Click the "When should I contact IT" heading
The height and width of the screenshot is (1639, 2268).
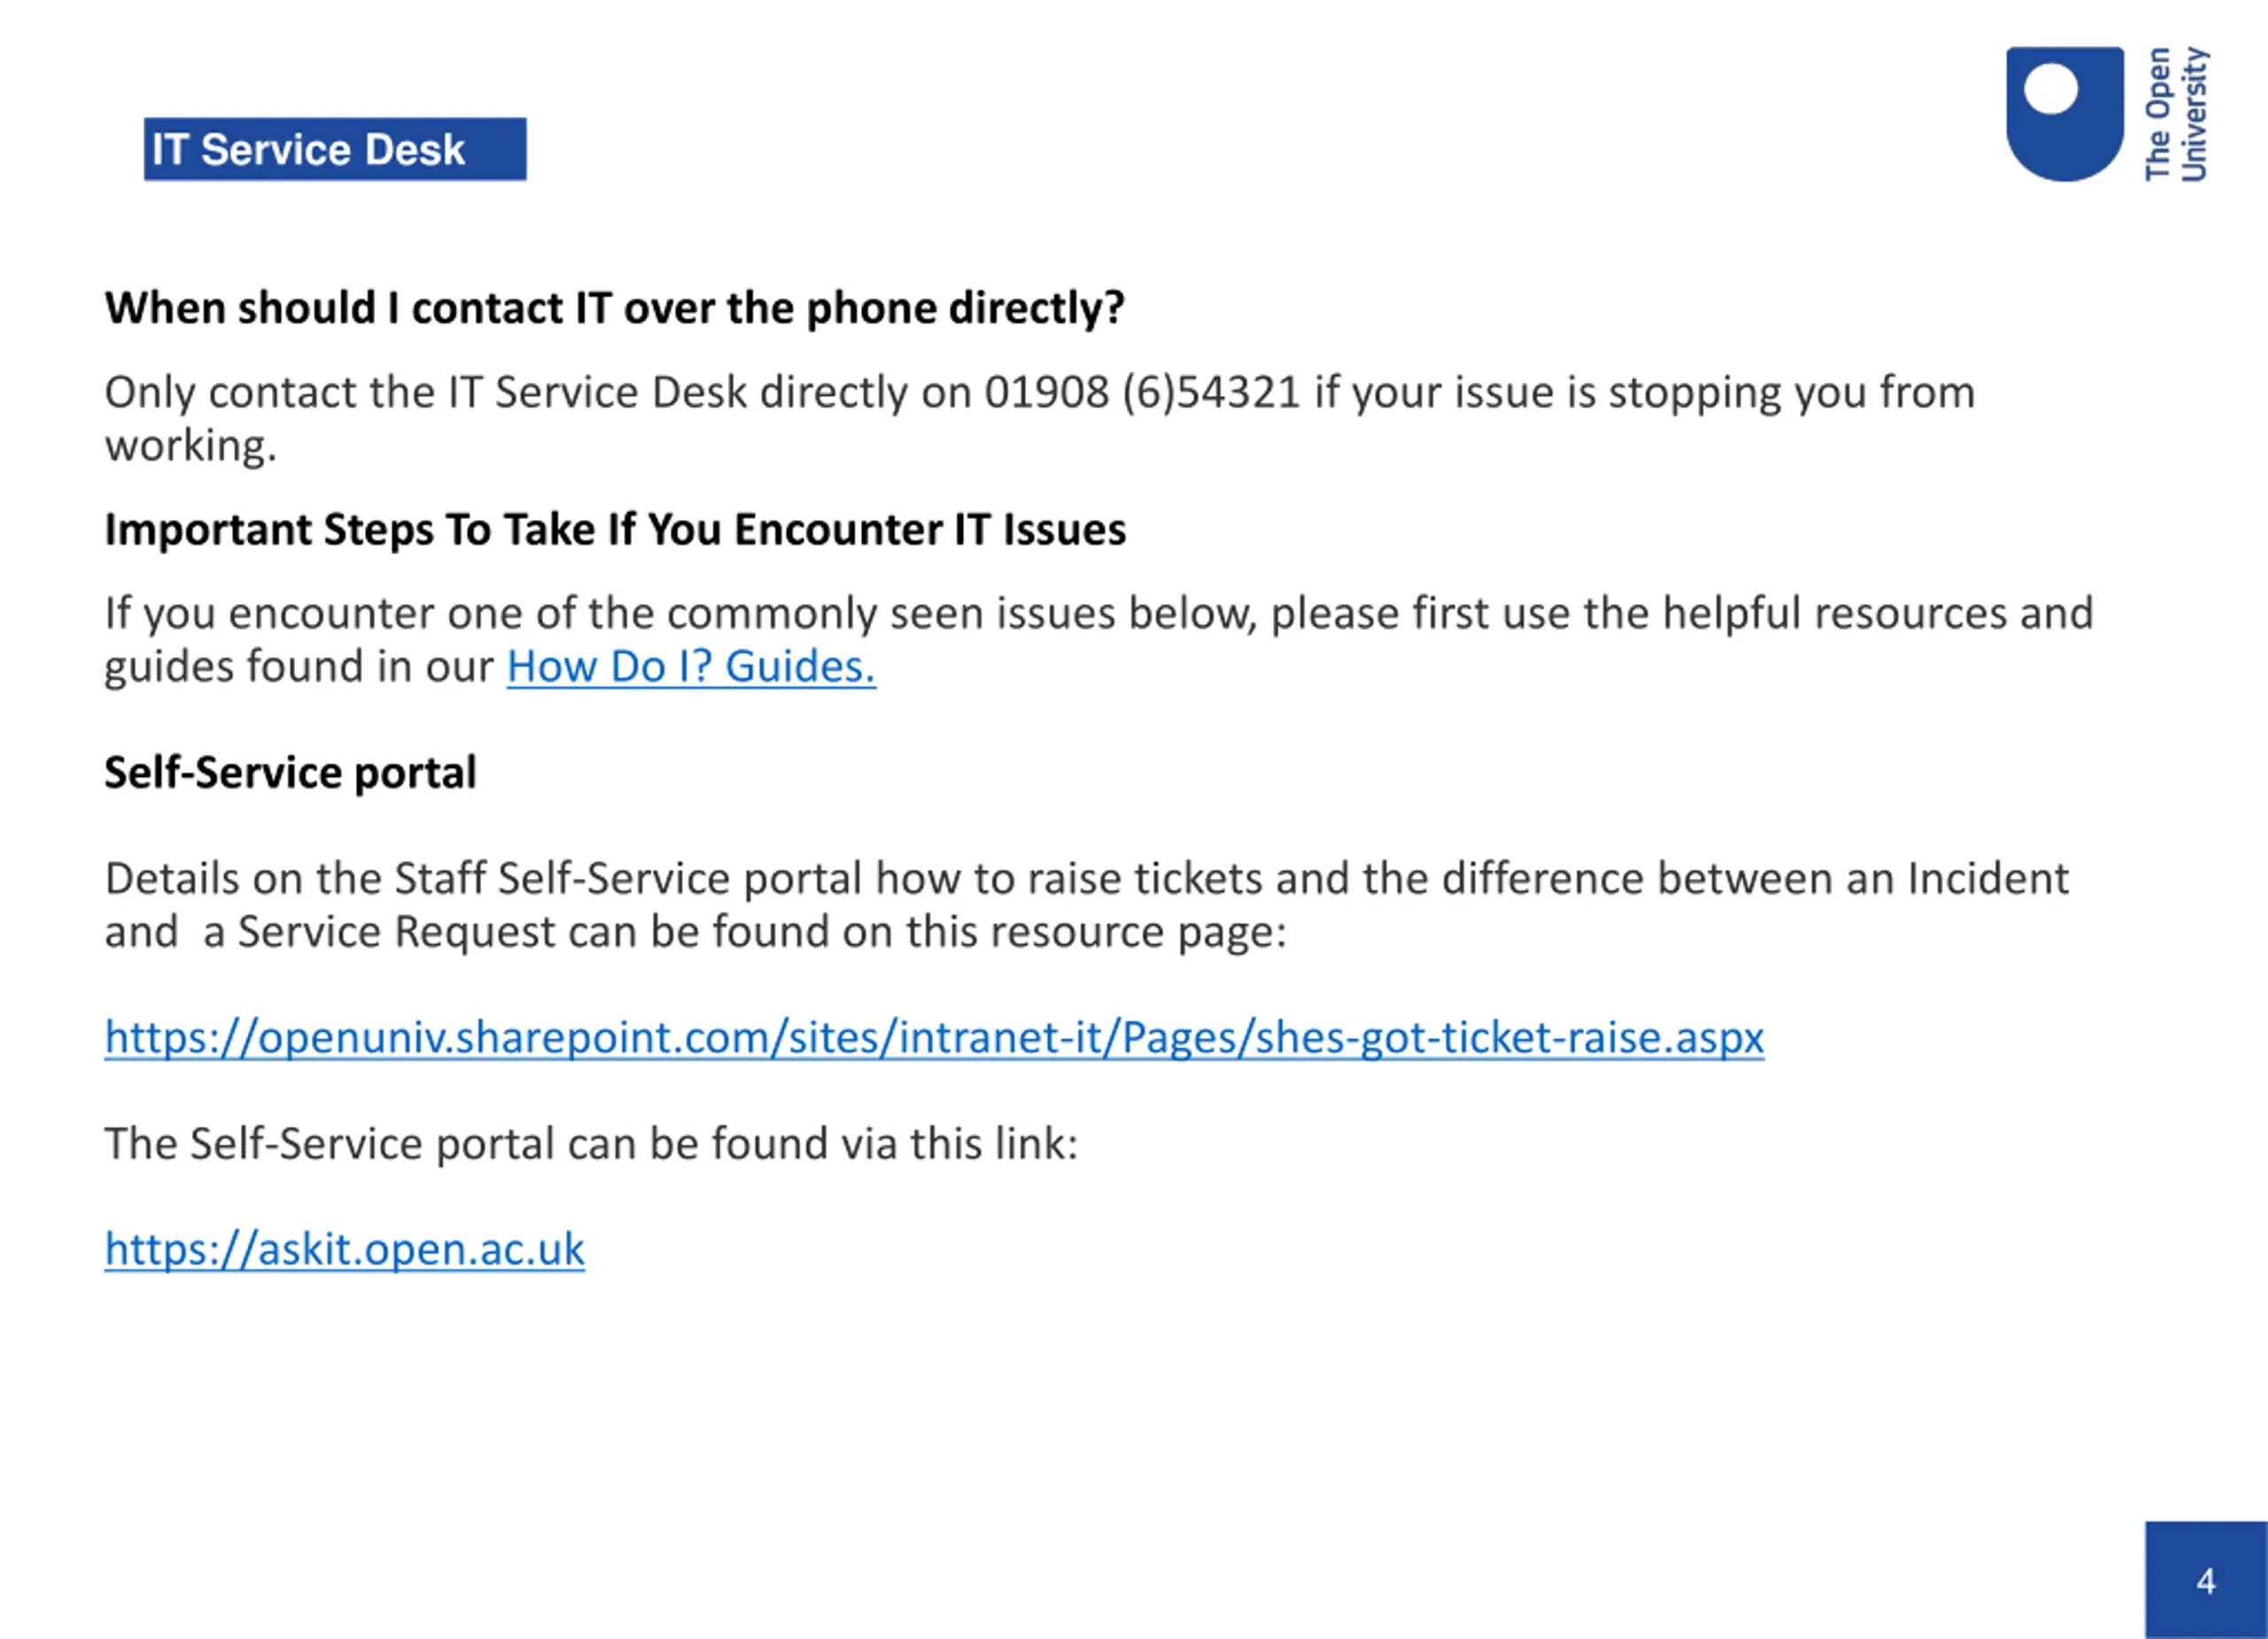(x=614, y=308)
